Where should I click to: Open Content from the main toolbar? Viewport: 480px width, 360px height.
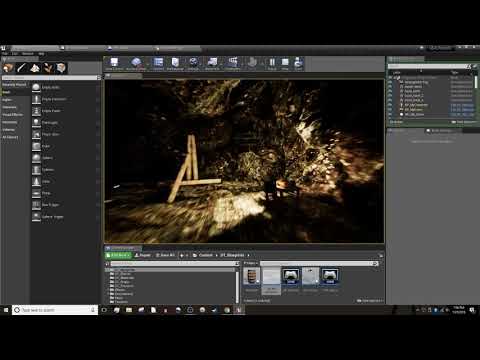[158, 63]
